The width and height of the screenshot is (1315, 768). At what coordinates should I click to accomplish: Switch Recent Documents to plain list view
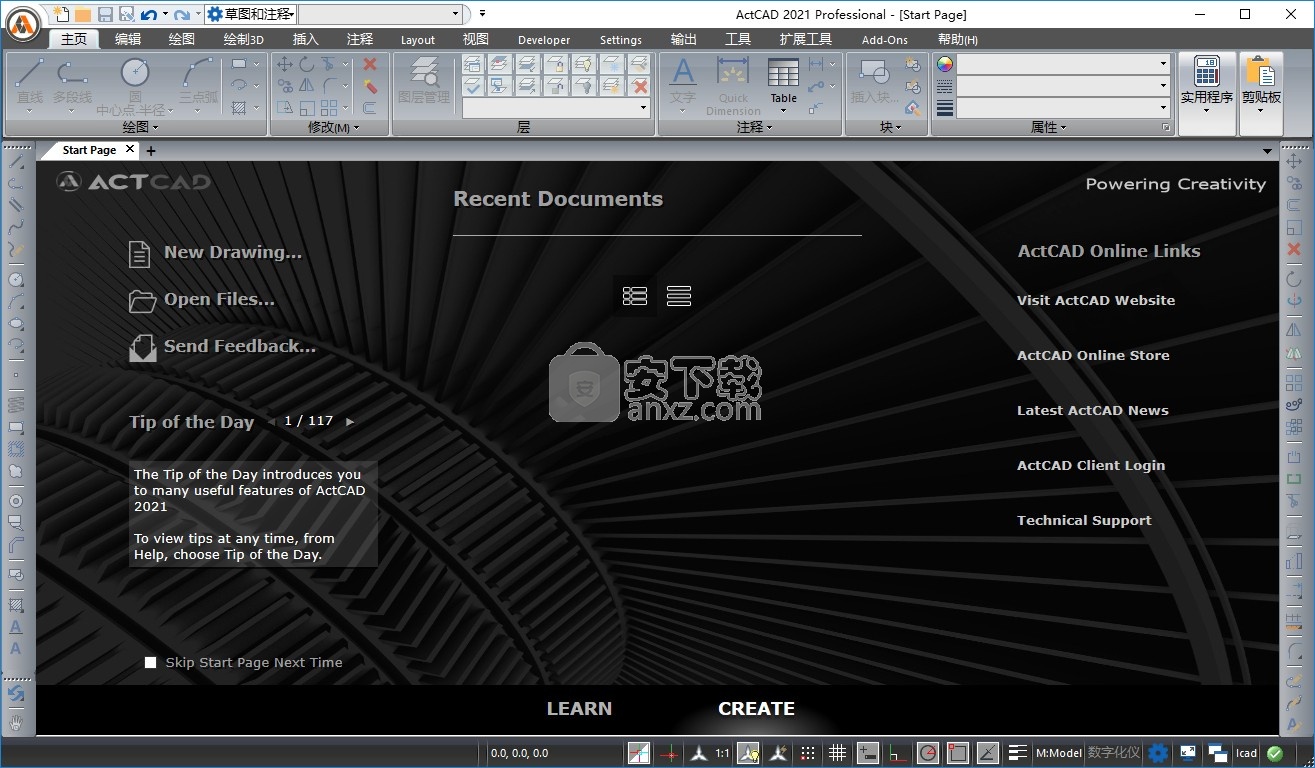679,296
